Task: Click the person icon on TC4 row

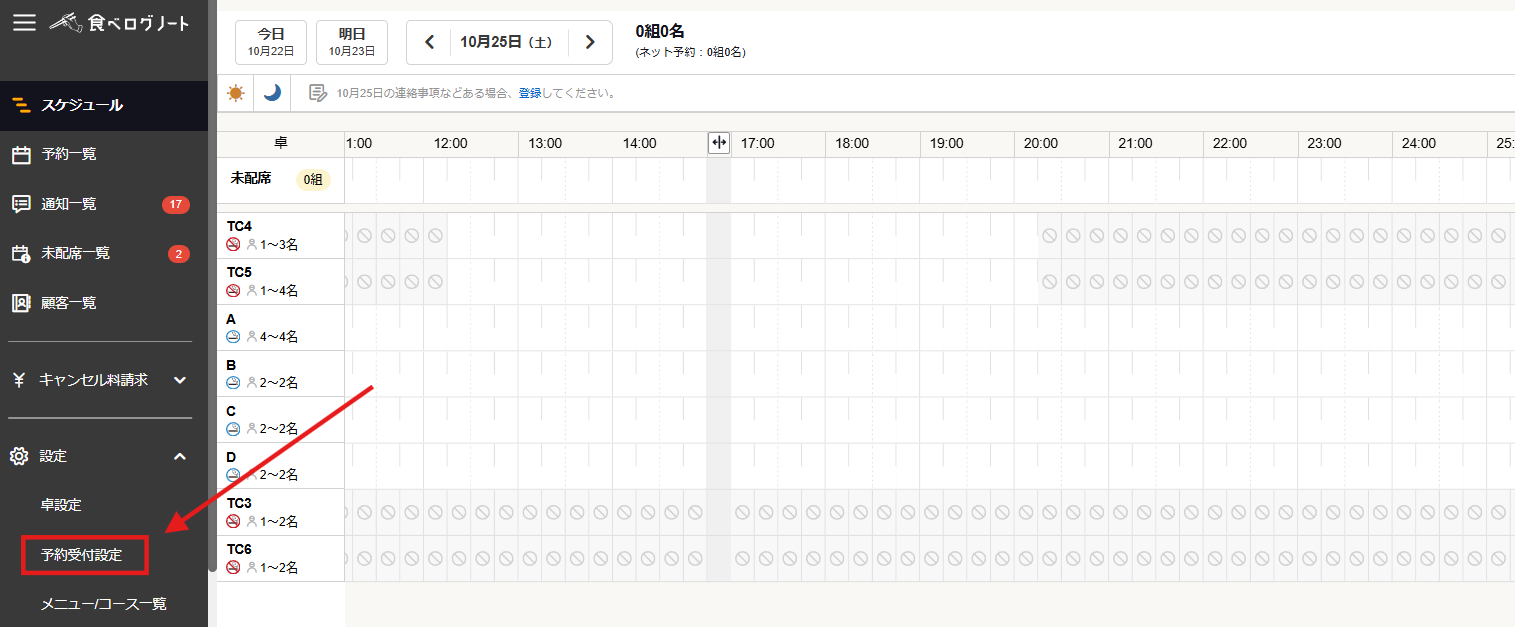Action: (x=252, y=244)
